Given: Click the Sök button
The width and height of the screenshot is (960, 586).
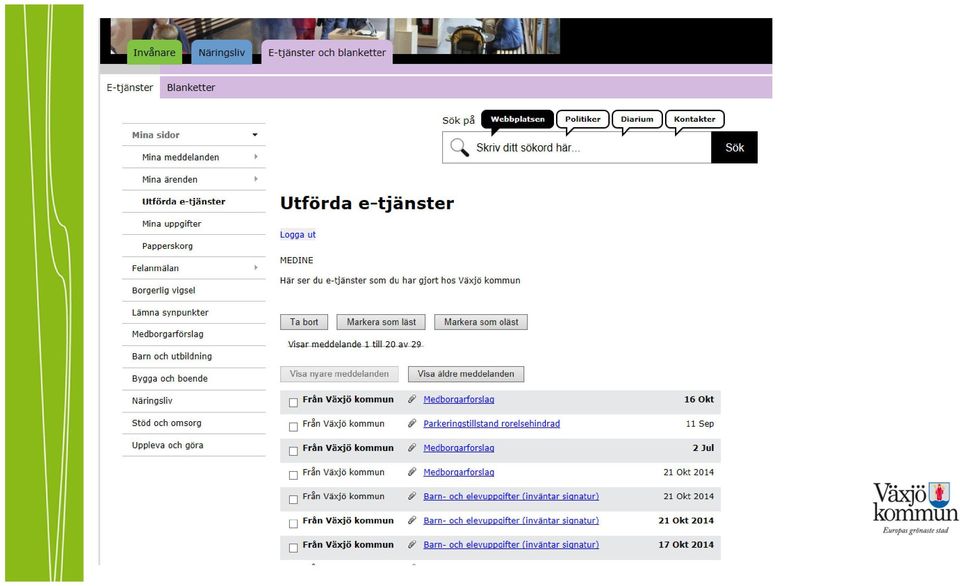Looking at the screenshot, I should click(x=734, y=148).
